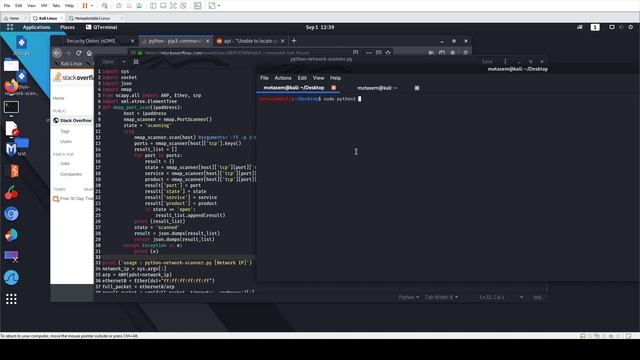
Task: Open the terminal File menu
Action: tap(264, 78)
